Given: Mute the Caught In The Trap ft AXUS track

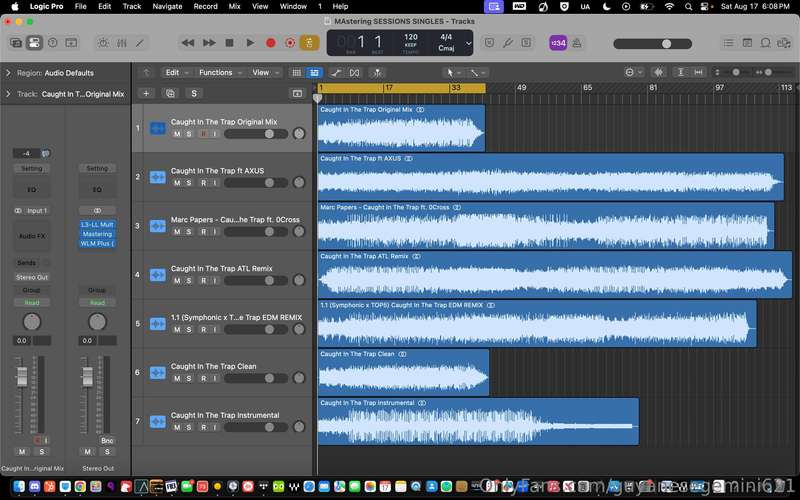Looking at the screenshot, I should point(177,183).
